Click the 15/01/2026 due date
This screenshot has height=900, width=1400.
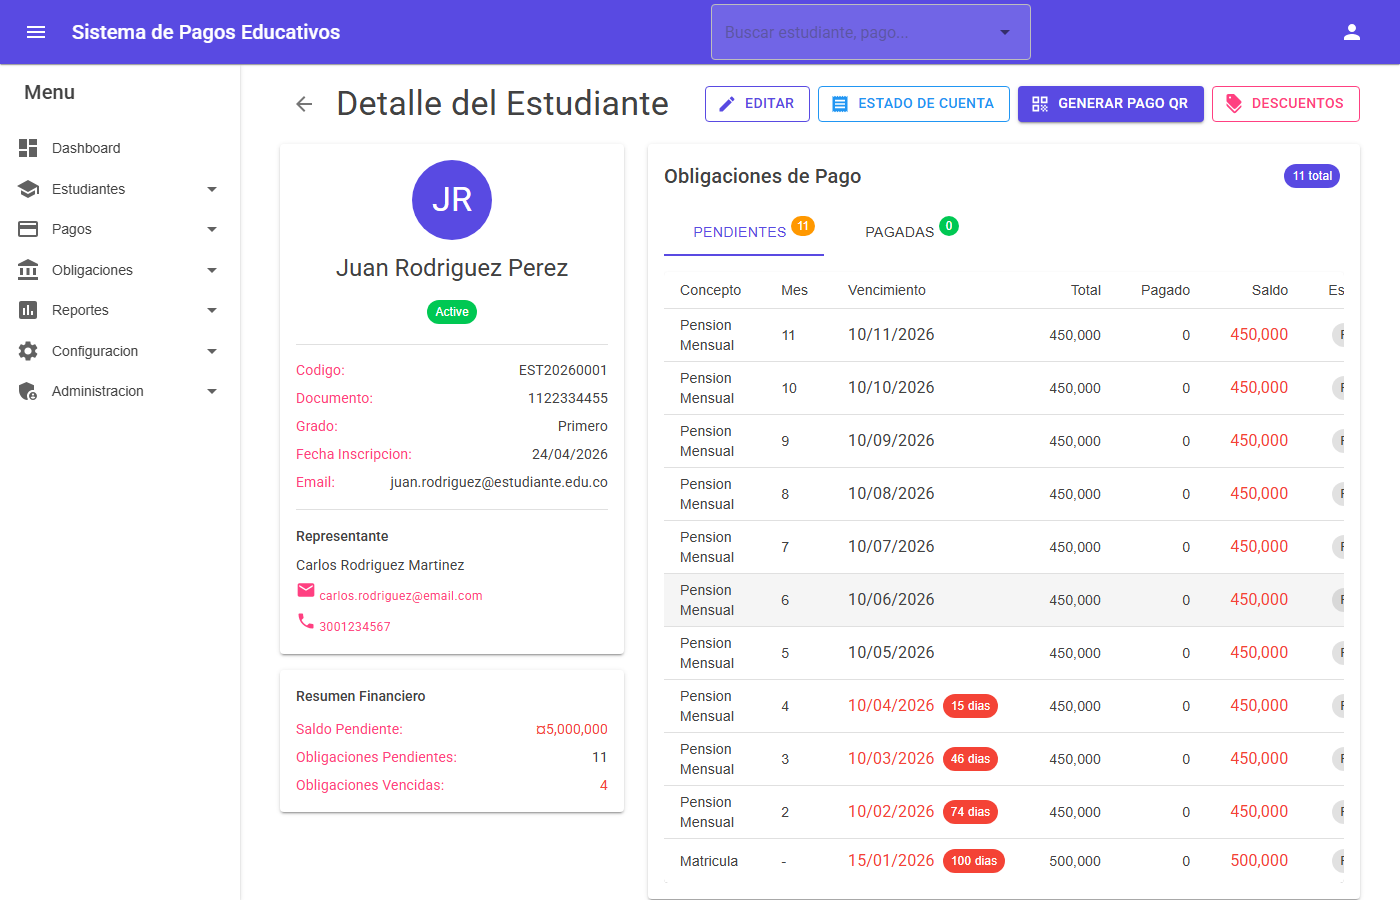[891, 861]
